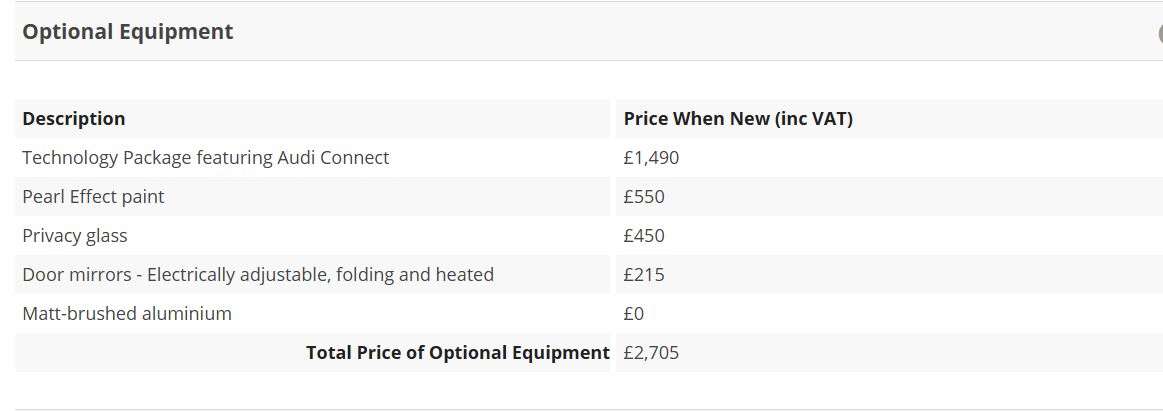Click the Price When New column header
Screen dimensions: 1163x411
coord(737,119)
